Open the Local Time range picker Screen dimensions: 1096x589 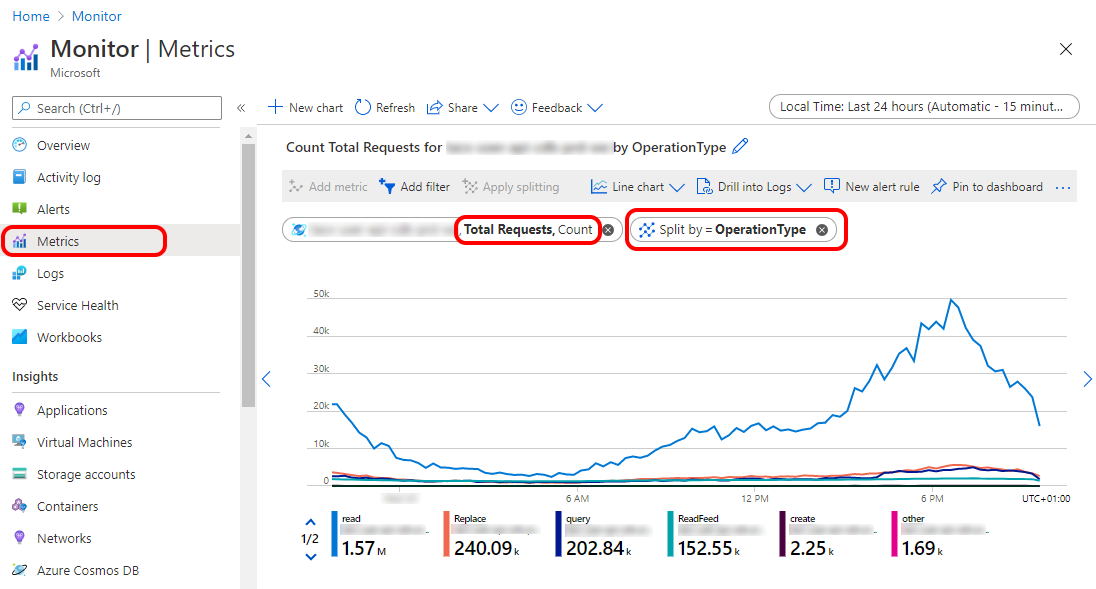924,107
